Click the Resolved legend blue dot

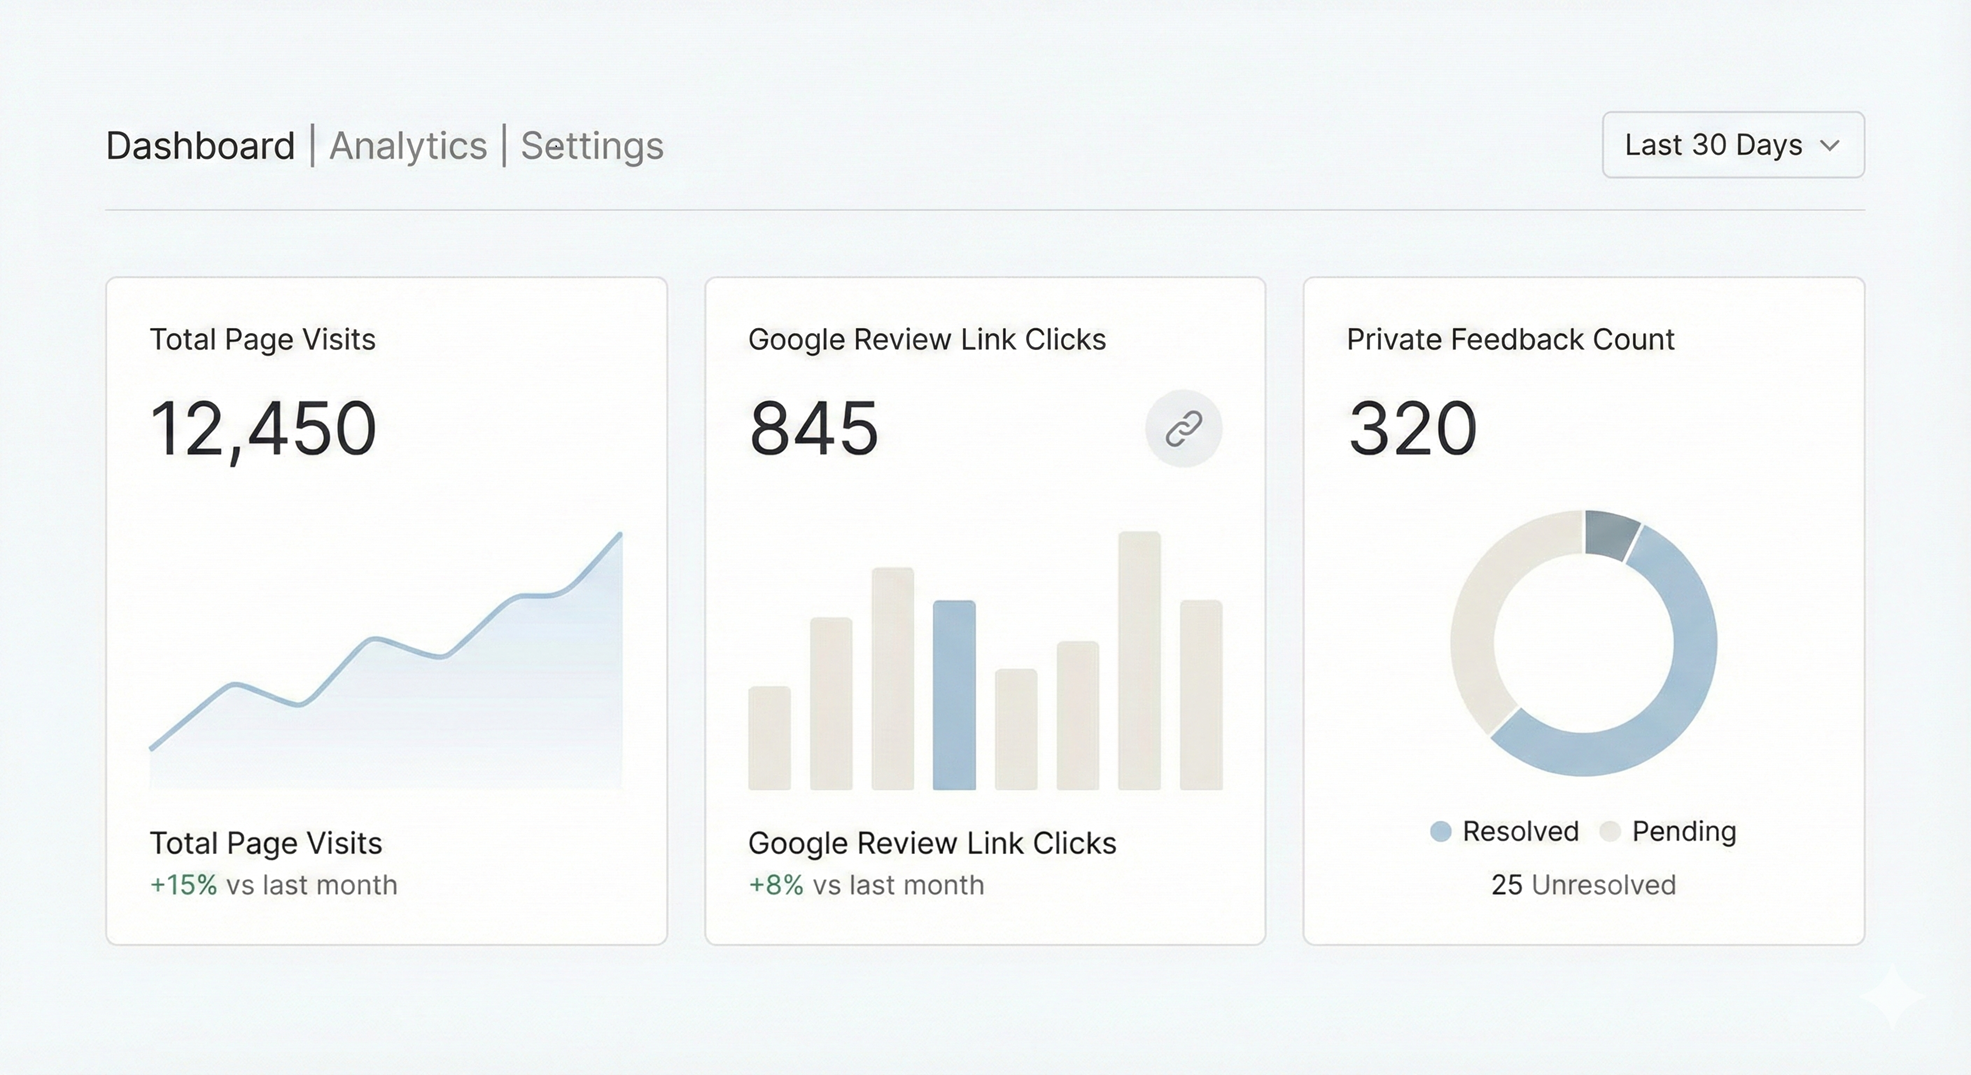point(1440,832)
